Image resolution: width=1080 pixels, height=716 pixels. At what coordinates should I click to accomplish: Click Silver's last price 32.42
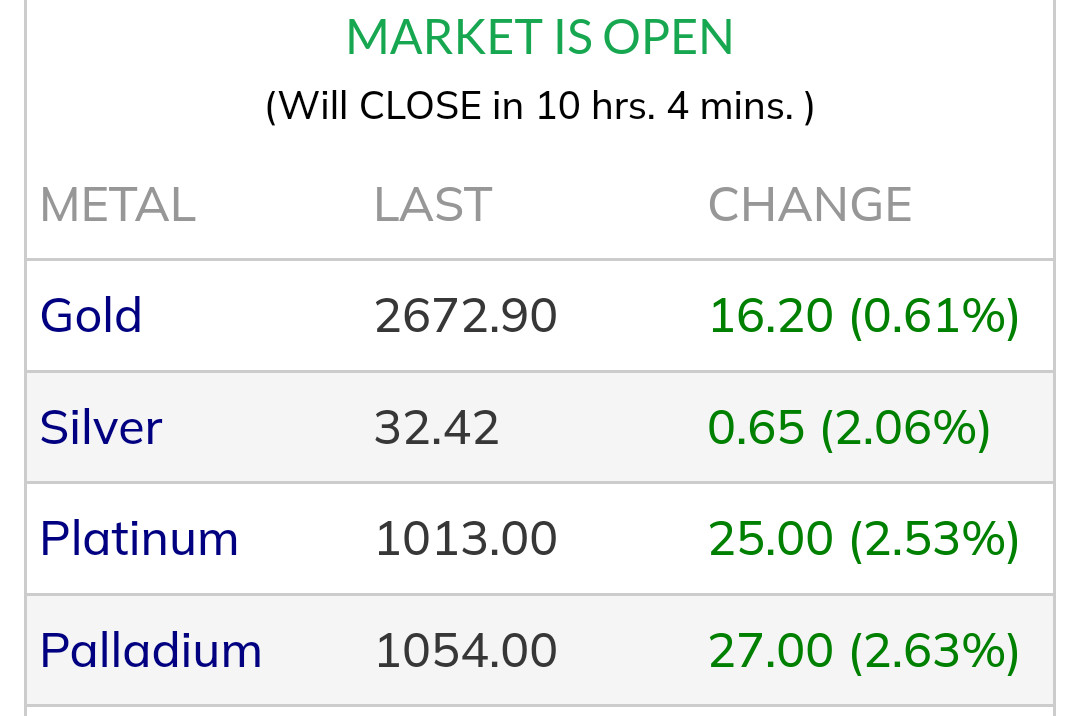[x=436, y=428]
